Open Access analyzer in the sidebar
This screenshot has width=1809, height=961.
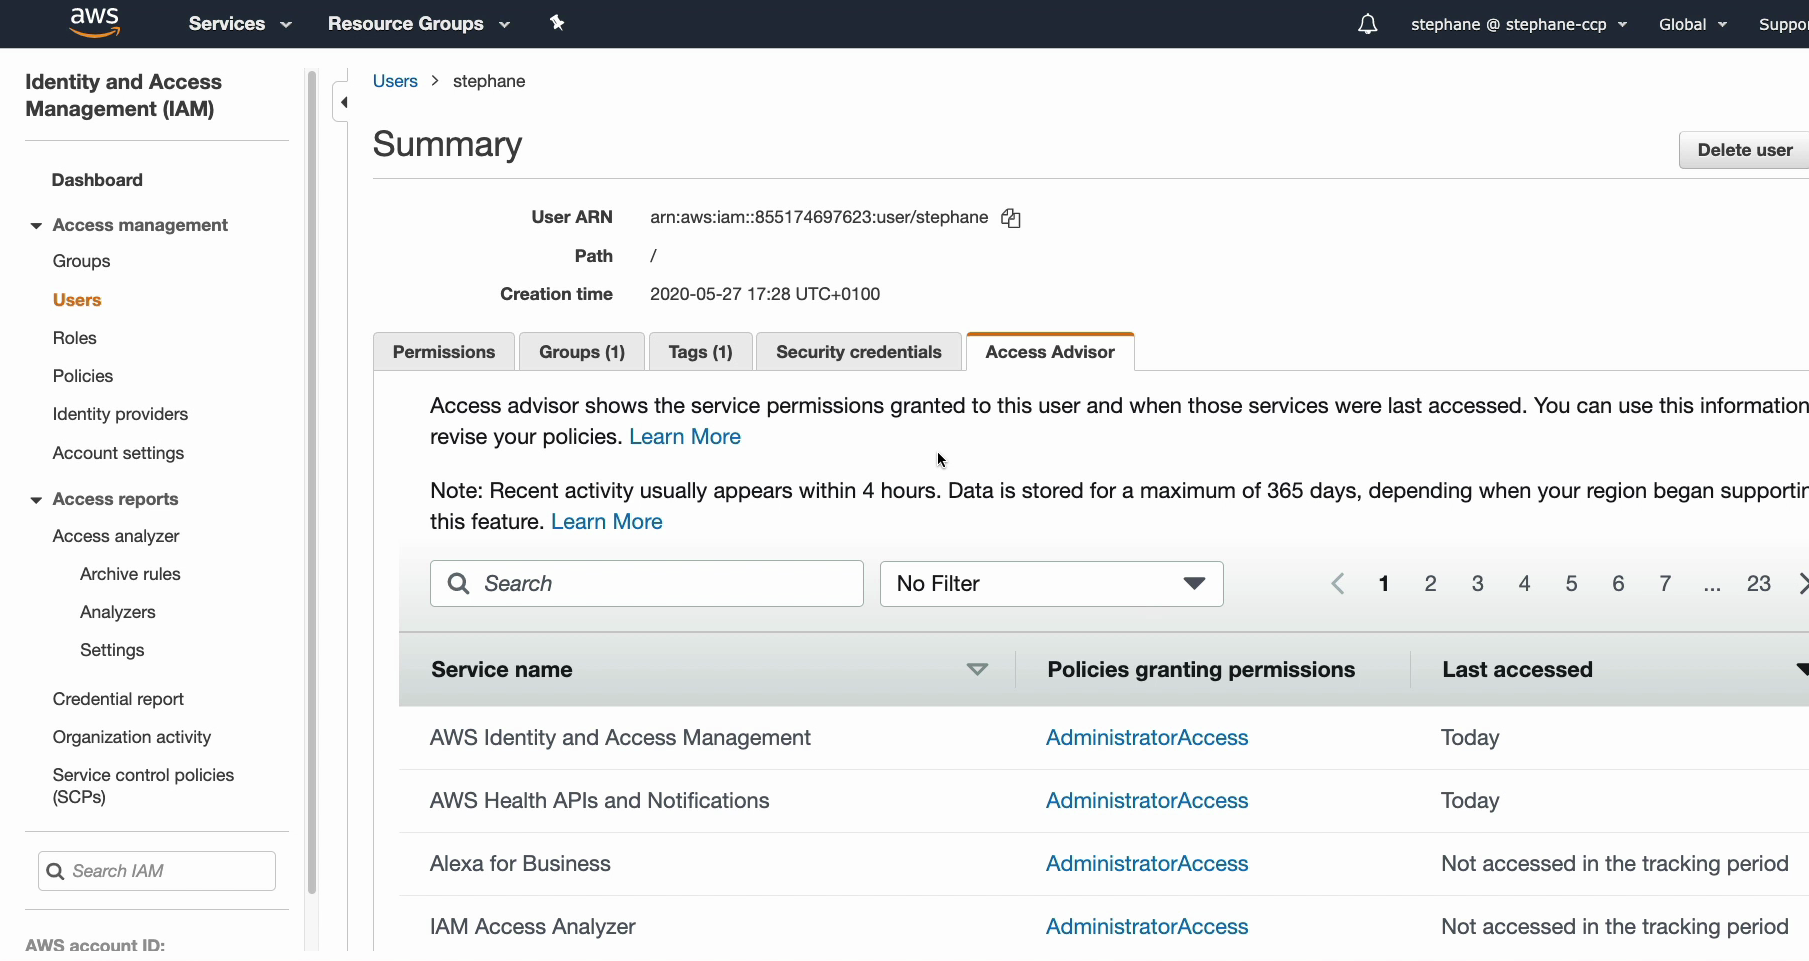tap(116, 536)
